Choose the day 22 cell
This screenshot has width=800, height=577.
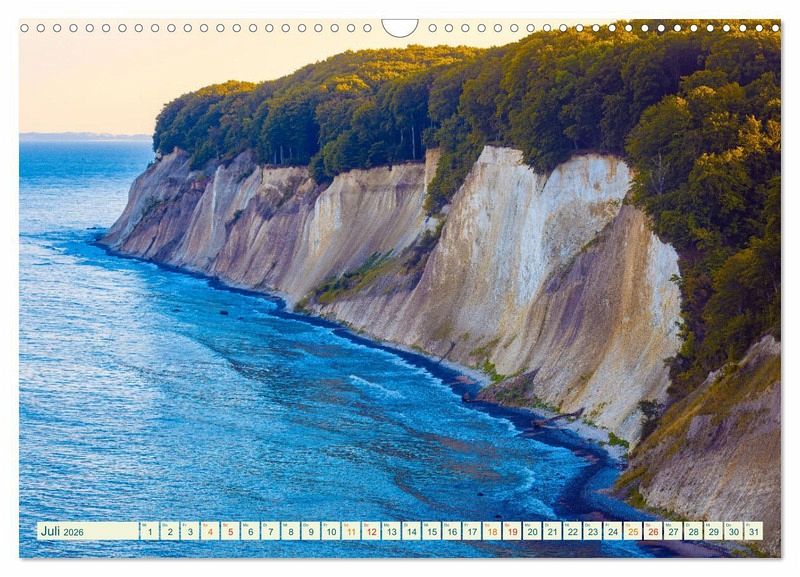point(572,531)
